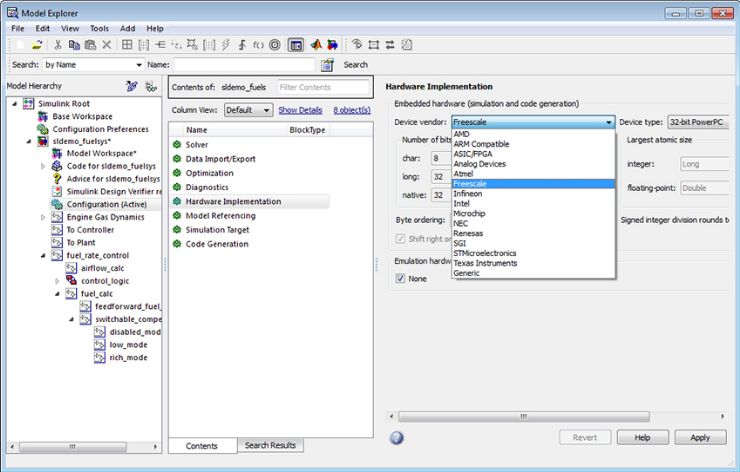Expand the Code for sldemo_fuelsys node
740x472 pixels.
point(43,166)
